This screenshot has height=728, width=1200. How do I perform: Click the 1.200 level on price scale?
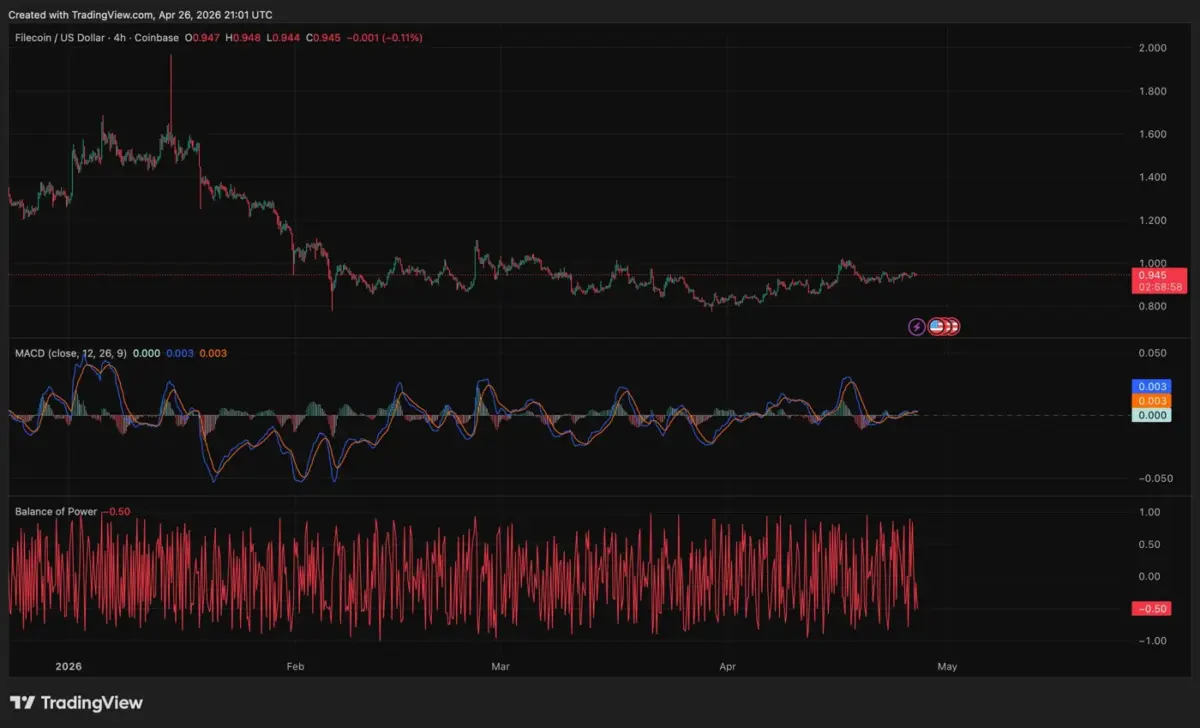(1152, 220)
